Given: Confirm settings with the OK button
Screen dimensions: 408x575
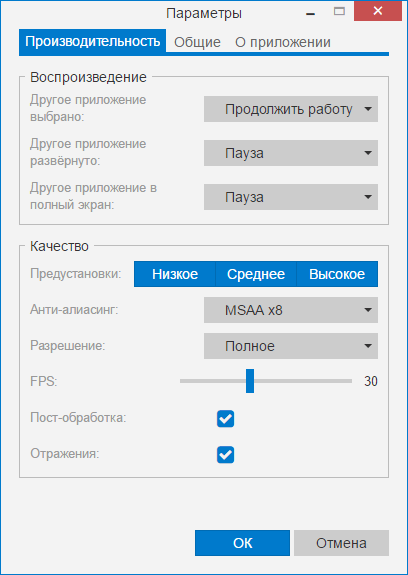Looking at the screenshot, I should (x=242, y=543).
